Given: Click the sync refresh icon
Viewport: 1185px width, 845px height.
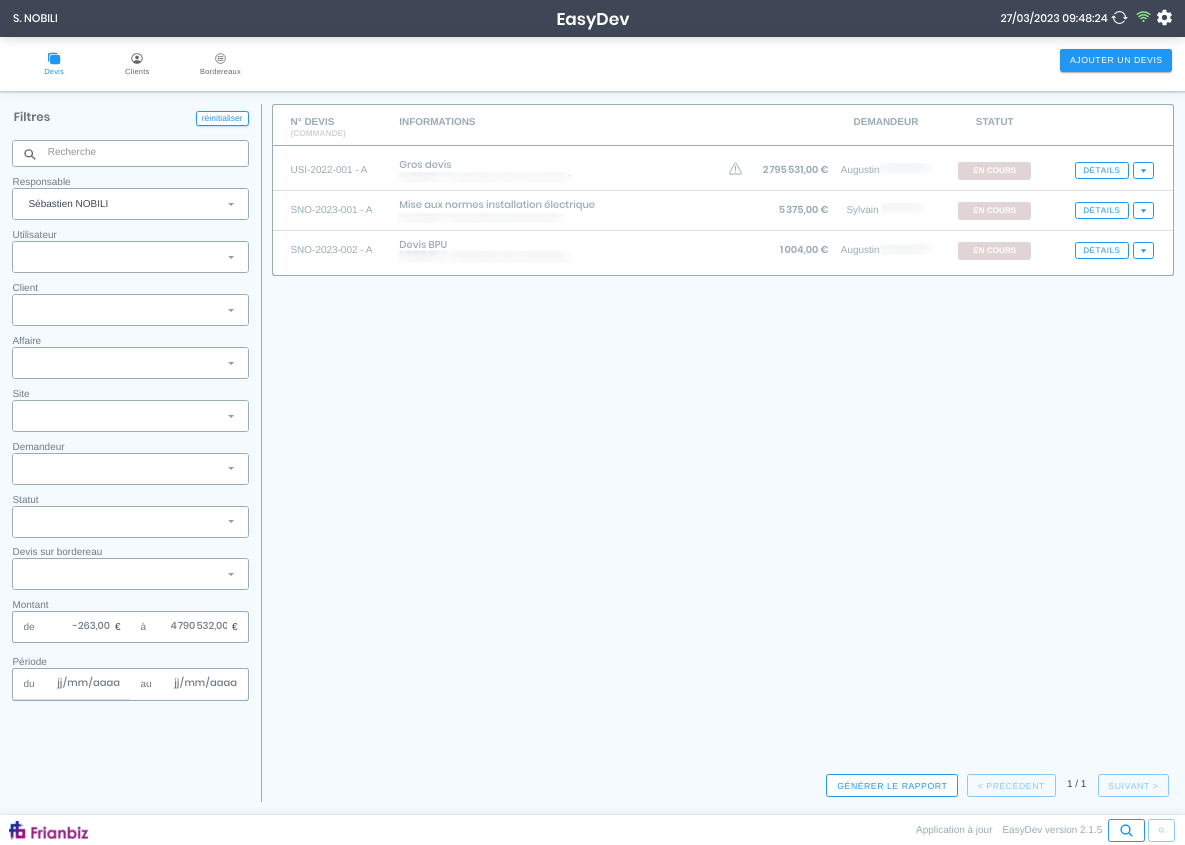Looking at the screenshot, I should click(x=1119, y=17).
